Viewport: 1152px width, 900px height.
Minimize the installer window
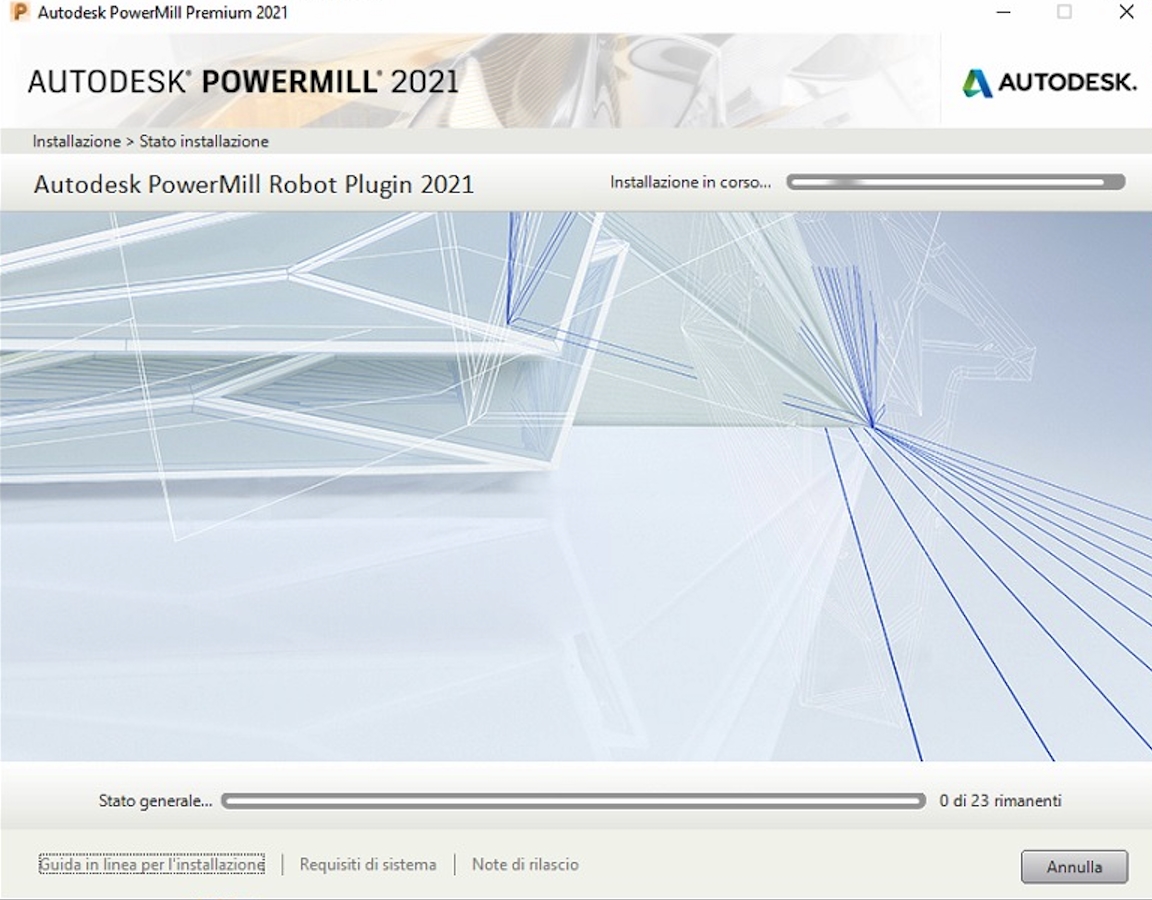click(1000, 13)
